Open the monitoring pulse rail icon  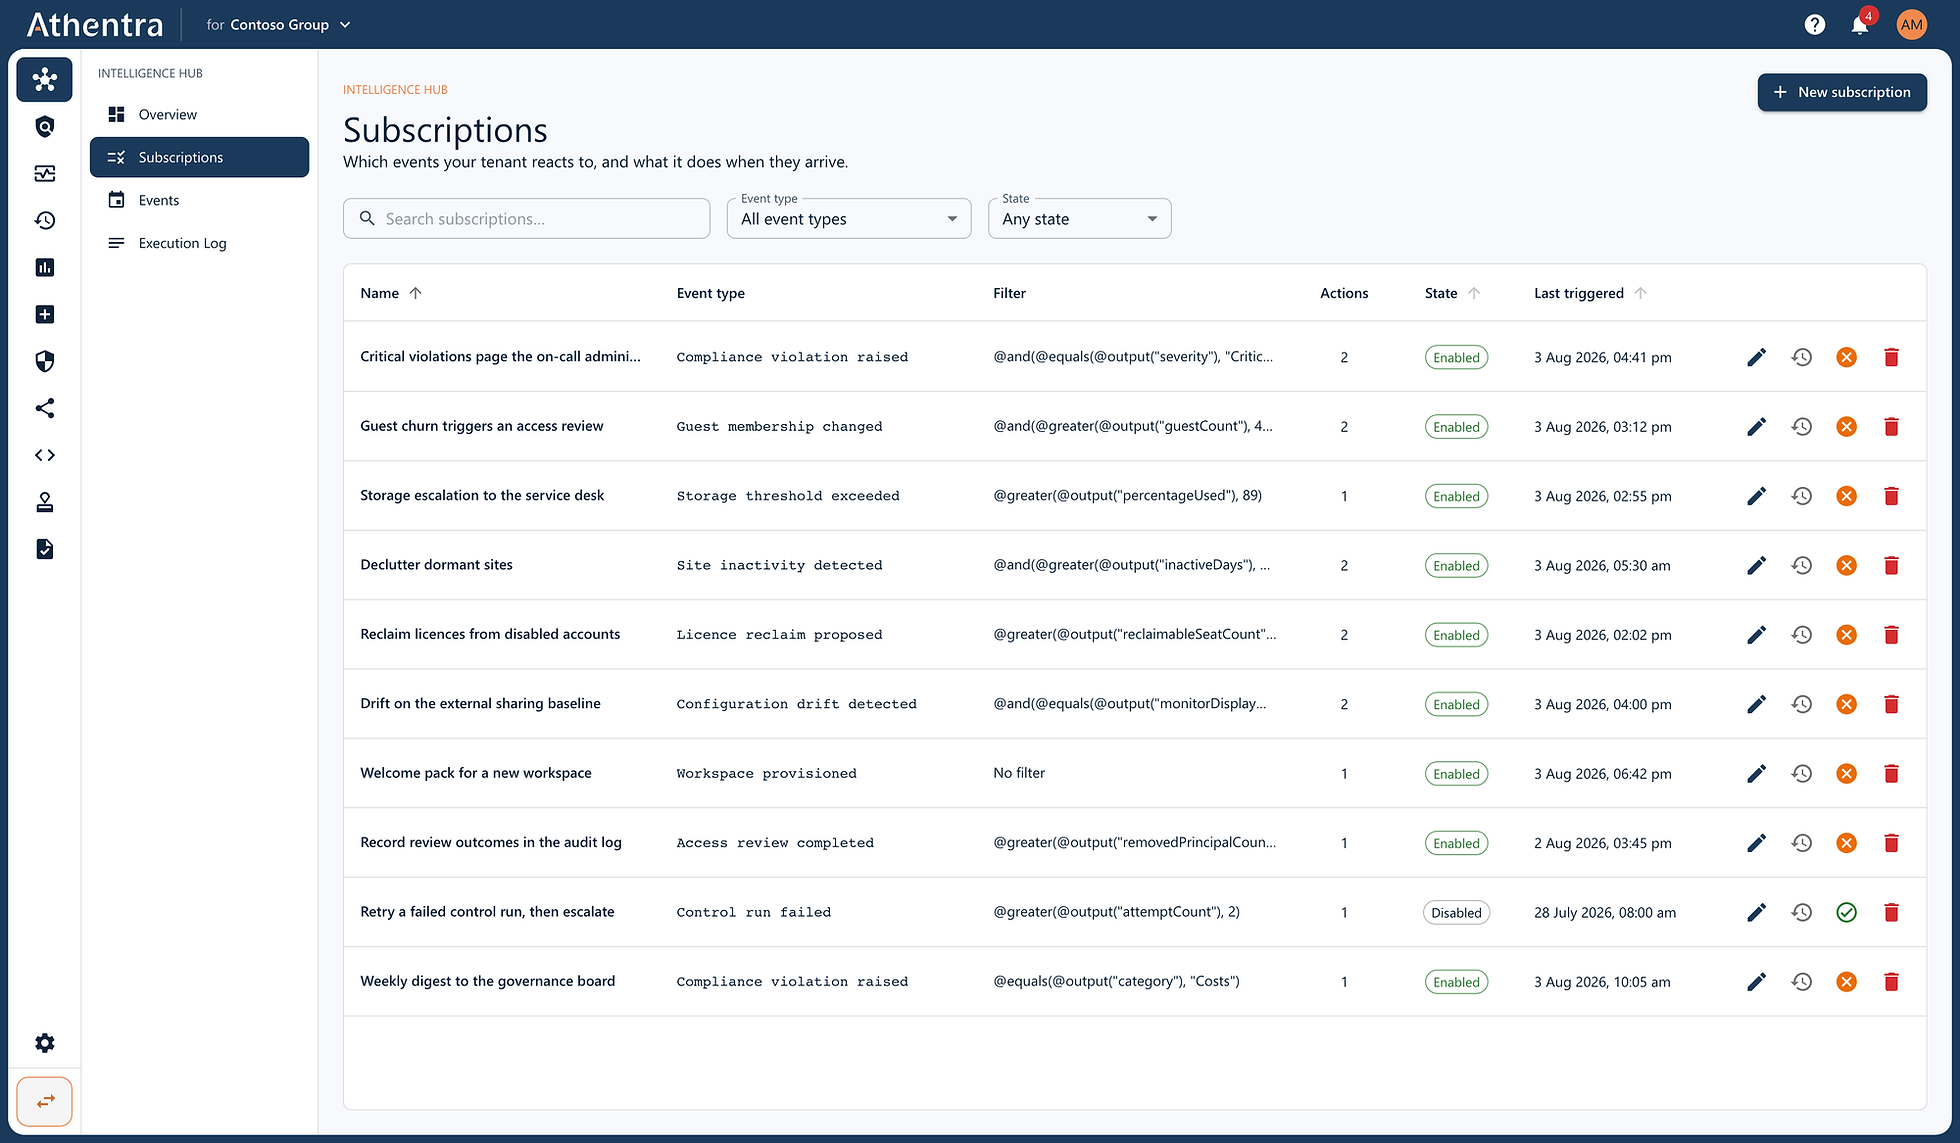point(44,173)
